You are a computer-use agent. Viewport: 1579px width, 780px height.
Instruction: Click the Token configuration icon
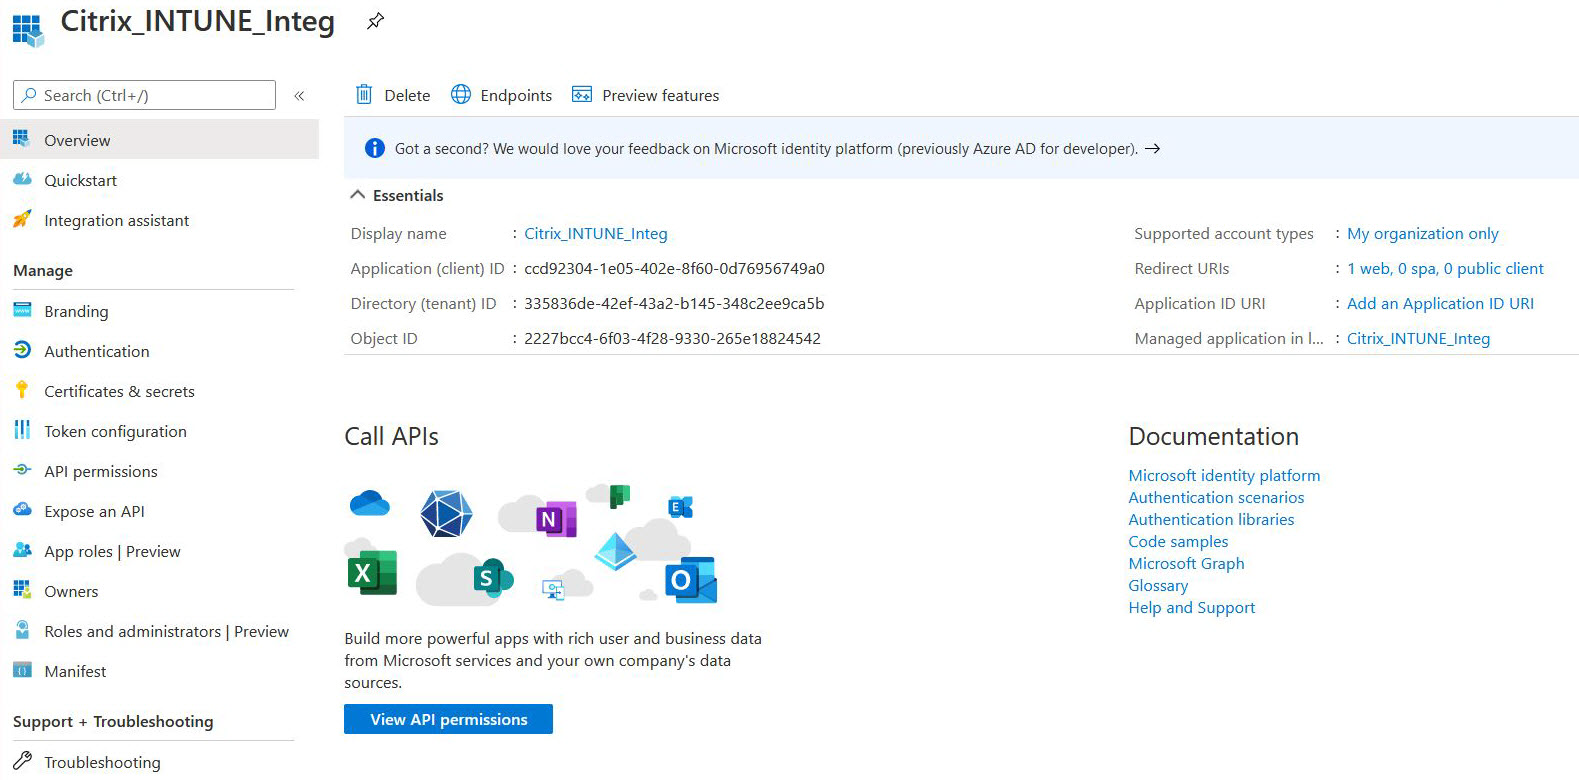[x=22, y=430]
